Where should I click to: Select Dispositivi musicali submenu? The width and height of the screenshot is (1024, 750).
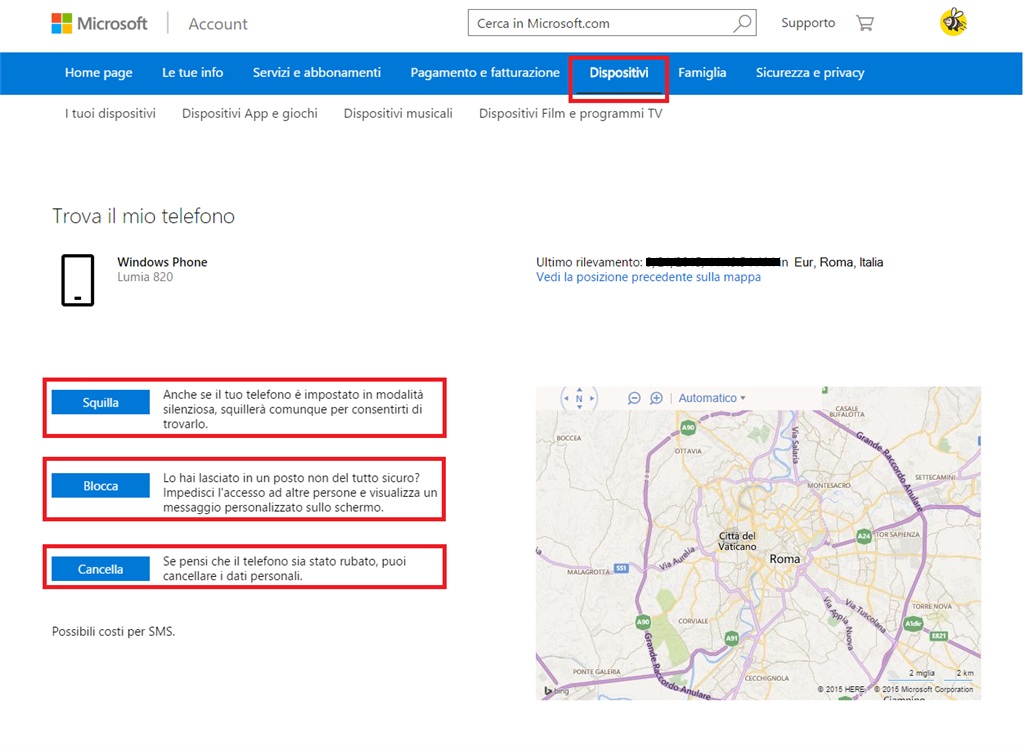(x=398, y=114)
